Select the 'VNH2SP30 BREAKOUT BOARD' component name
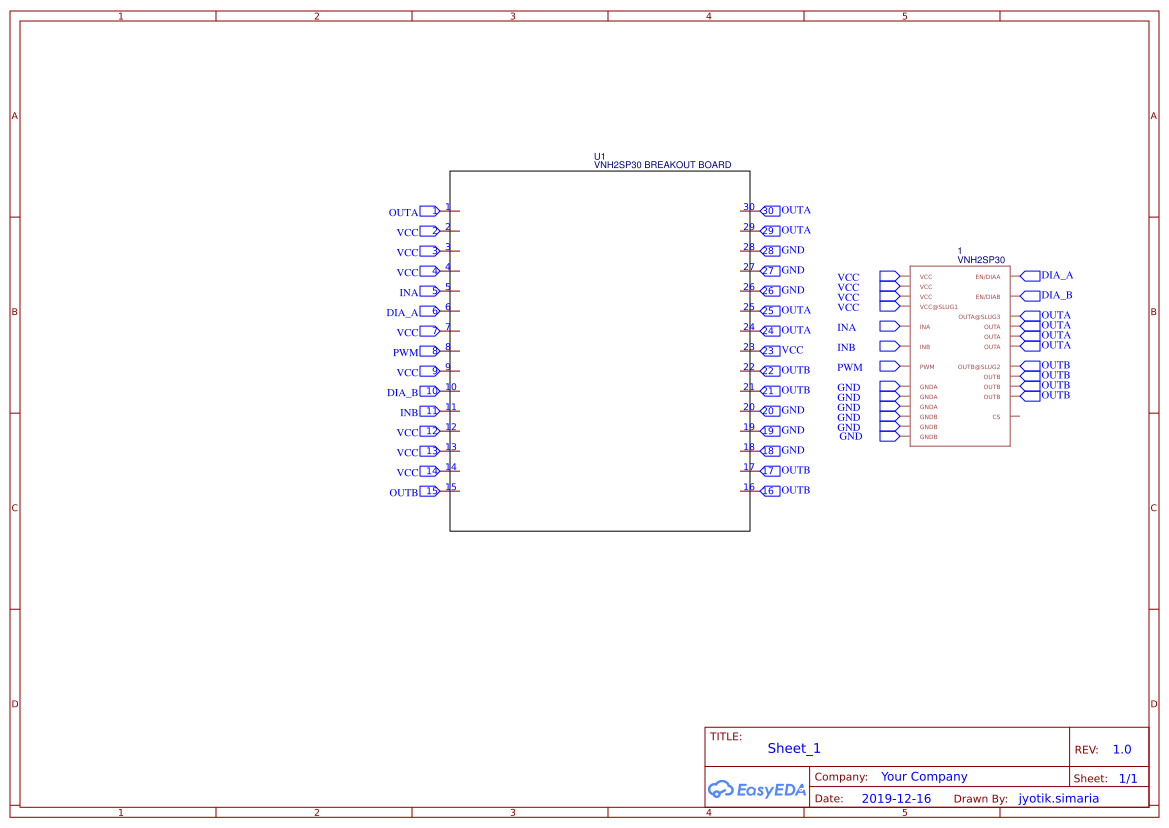Image resolution: width=1169 pixels, height=828 pixels. point(662,165)
